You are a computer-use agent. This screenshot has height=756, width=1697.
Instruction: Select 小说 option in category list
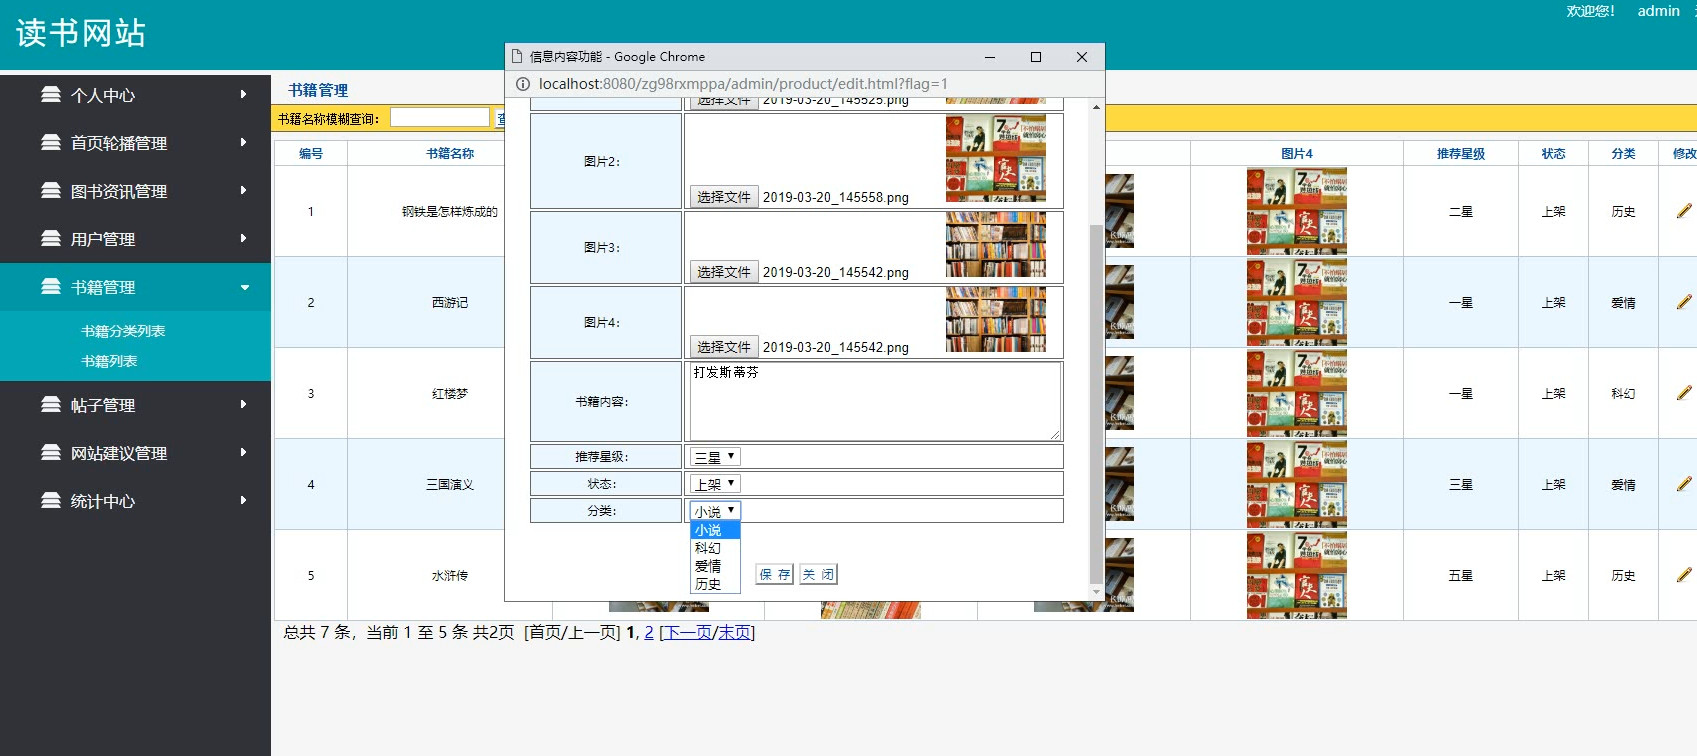point(715,530)
